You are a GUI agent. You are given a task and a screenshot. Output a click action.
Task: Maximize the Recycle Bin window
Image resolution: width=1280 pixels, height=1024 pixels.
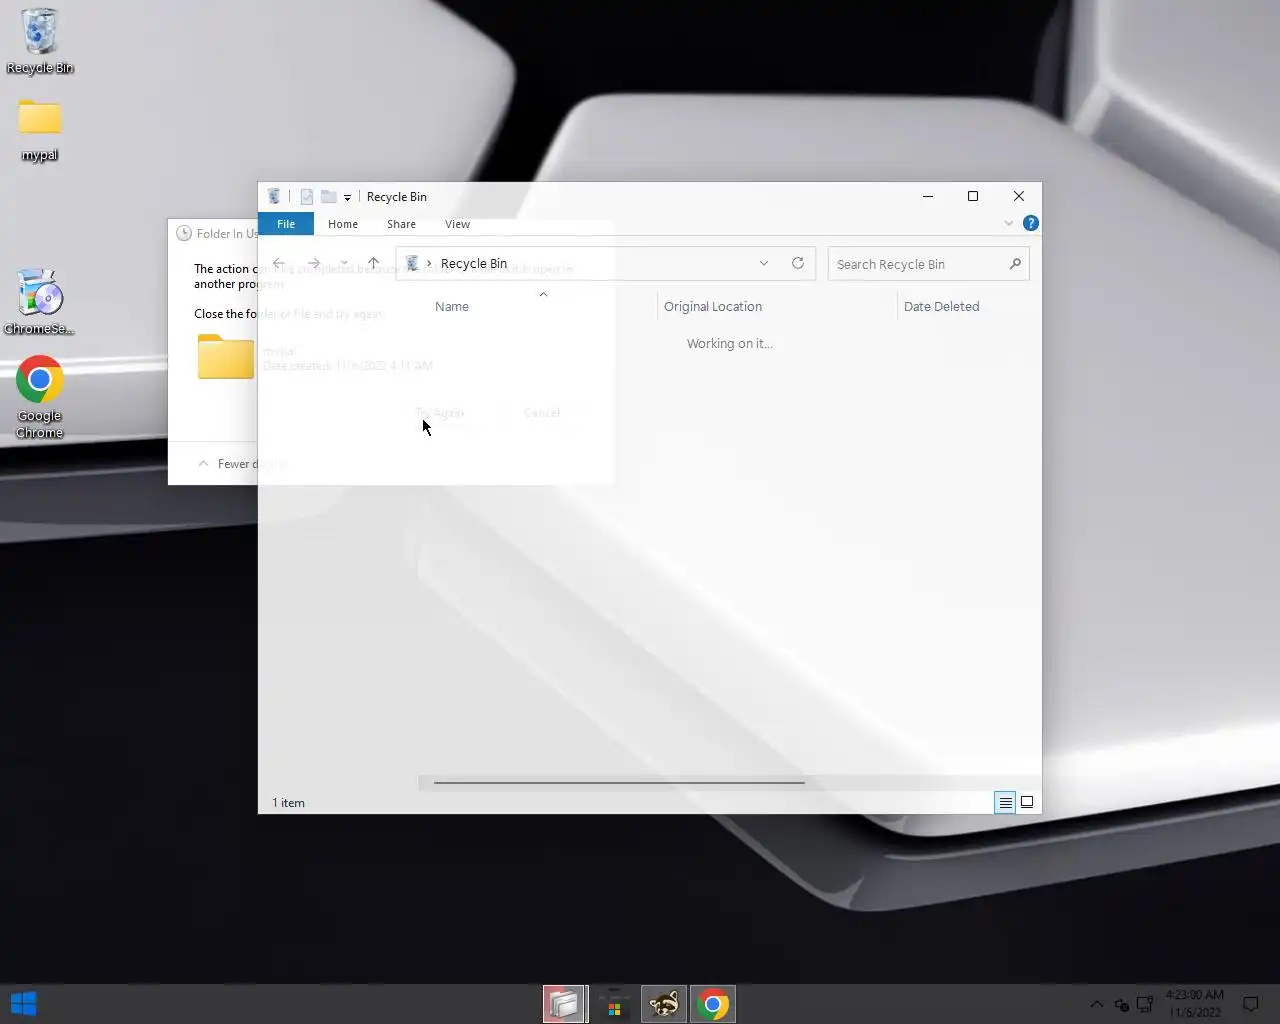pos(973,196)
